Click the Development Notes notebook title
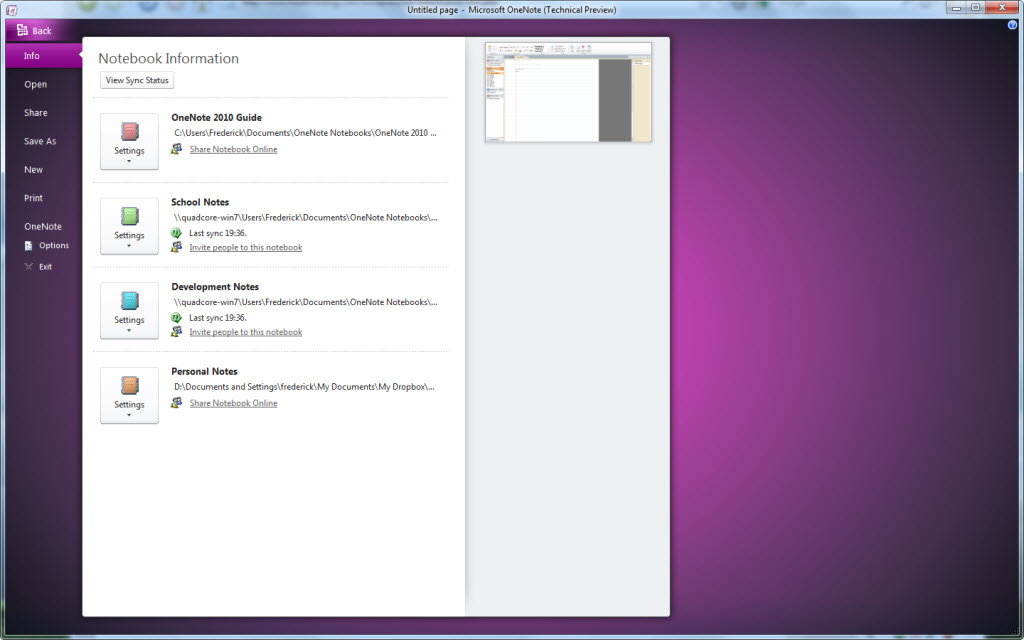Image resolution: width=1024 pixels, height=640 pixels. pos(215,287)
